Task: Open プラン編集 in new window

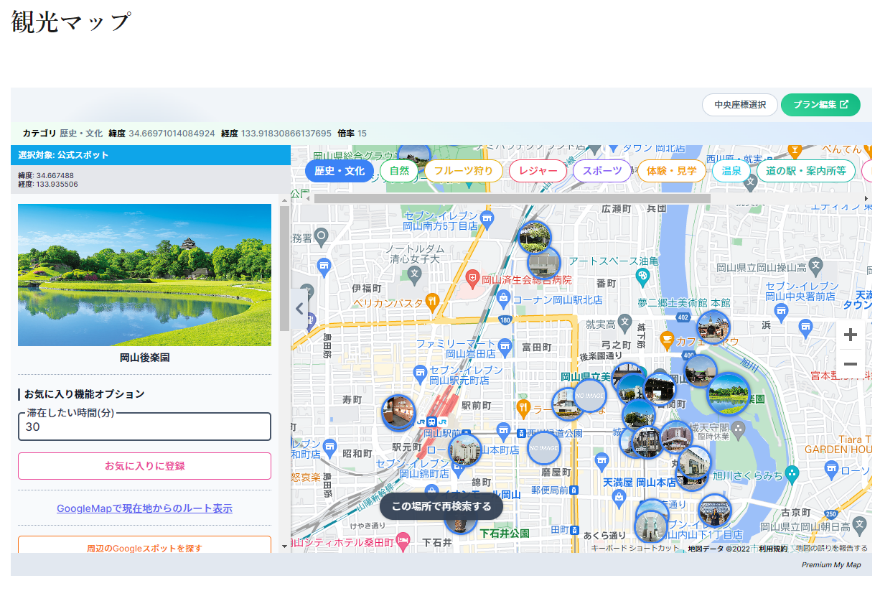Action: click(821, 105)
